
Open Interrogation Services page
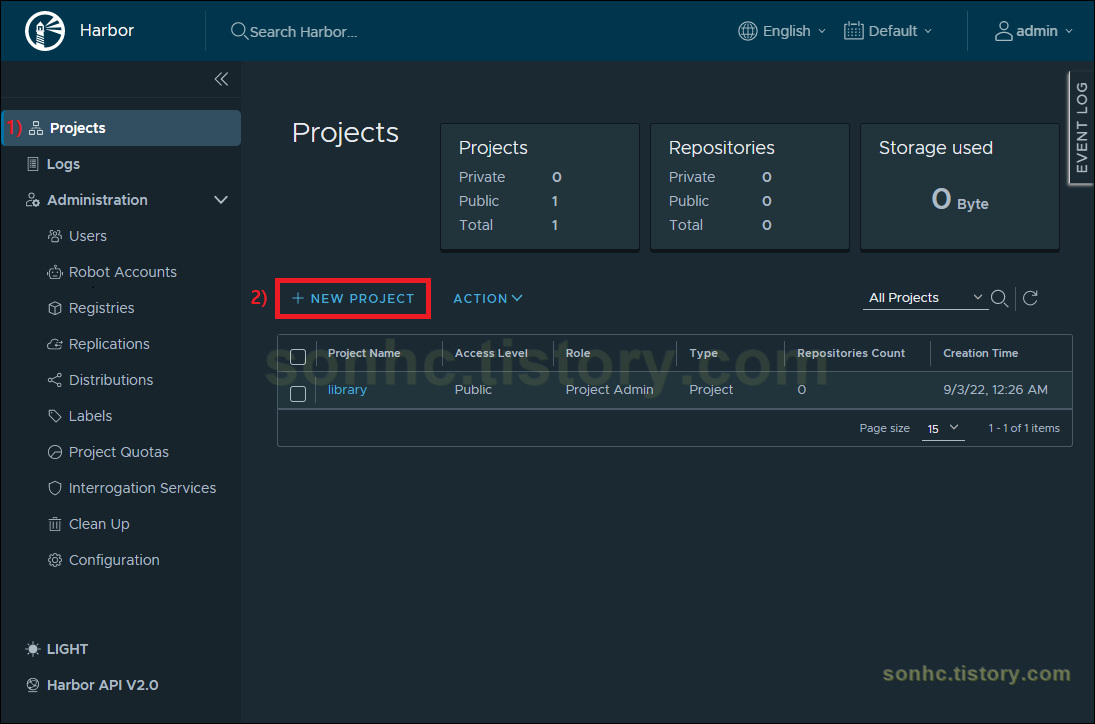click(x=142, y=488)
